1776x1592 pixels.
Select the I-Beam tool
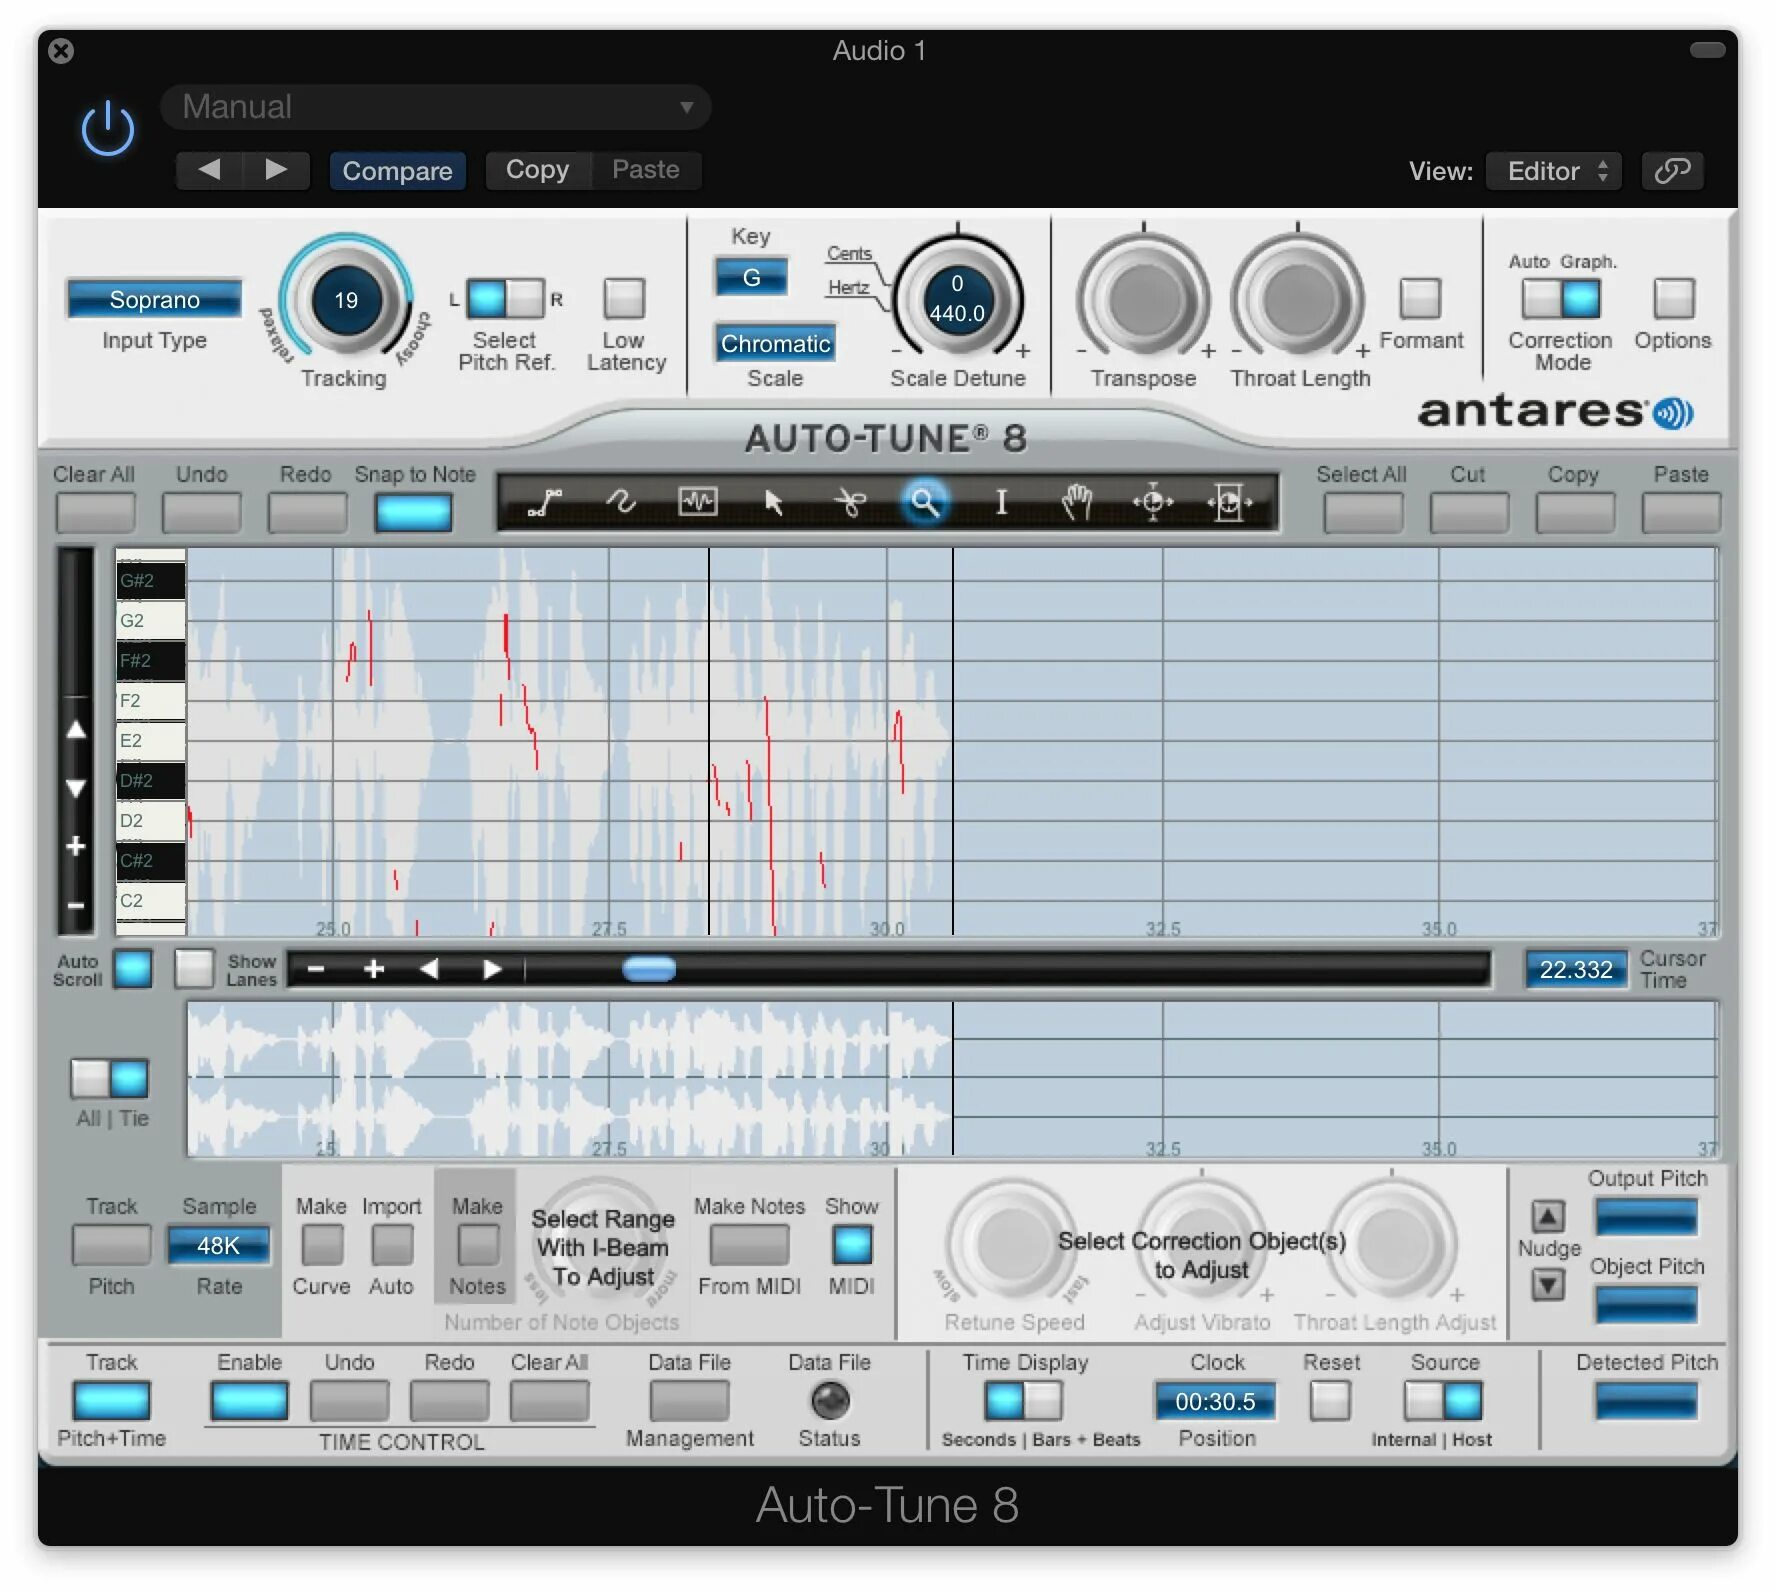pyautogui.click(x=1001, y=501)
